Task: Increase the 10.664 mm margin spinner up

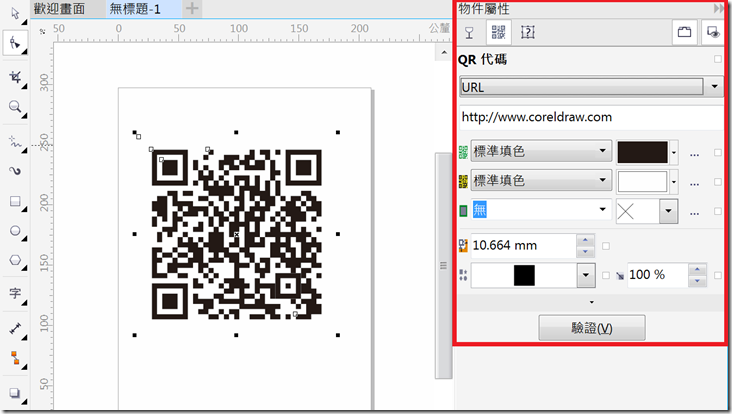Action: coord(585,240)
